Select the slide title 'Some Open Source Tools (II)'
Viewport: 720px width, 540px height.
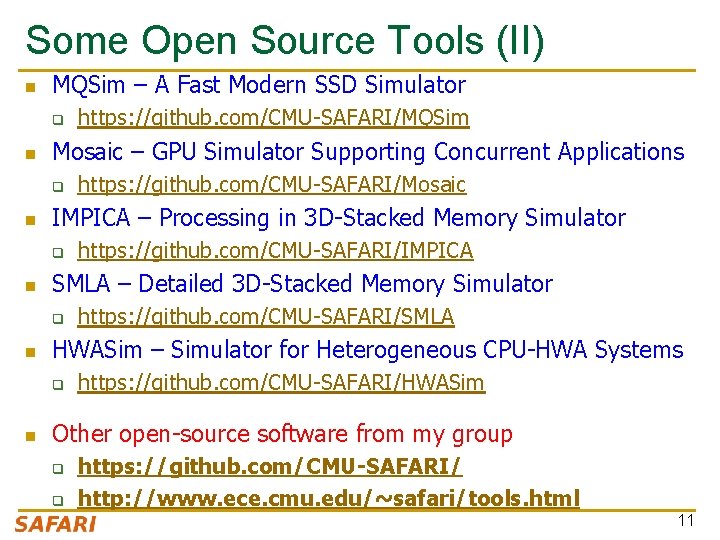[x=285, y=41]
